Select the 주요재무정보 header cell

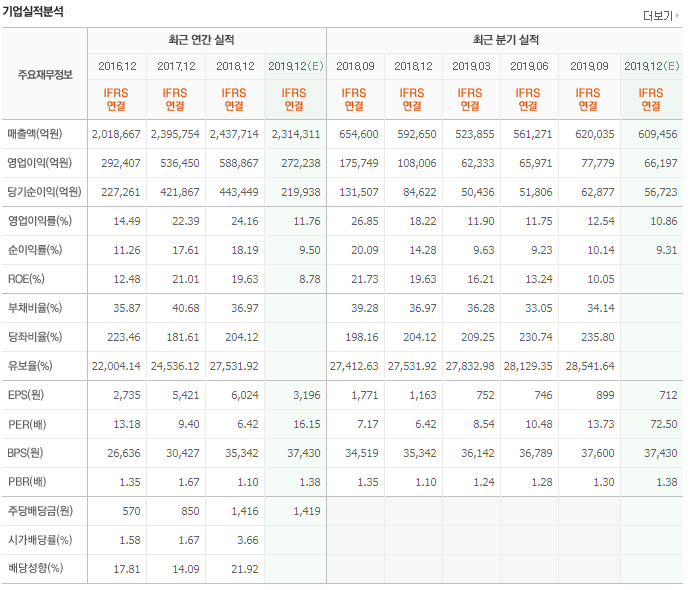point(45,74)
